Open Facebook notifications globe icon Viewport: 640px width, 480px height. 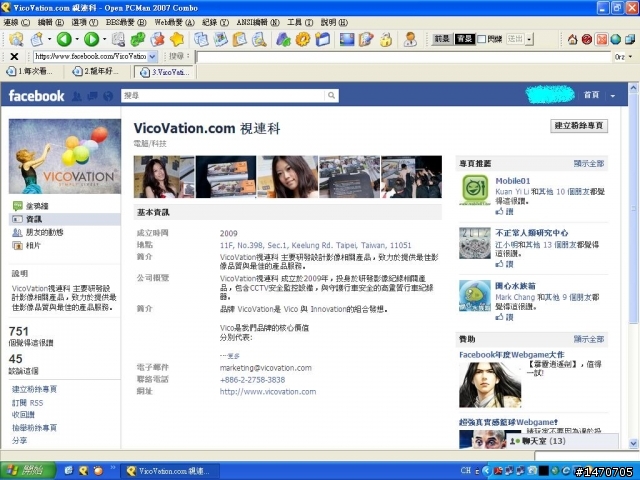point(108,96)
